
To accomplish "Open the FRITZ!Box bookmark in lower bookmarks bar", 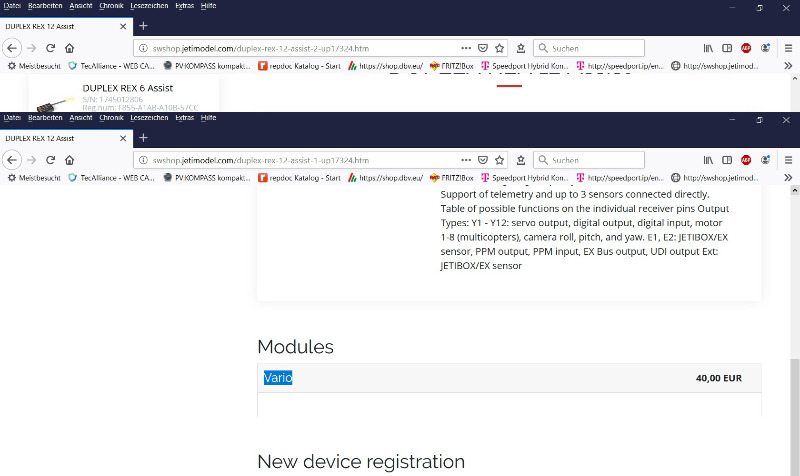I will click(x=452, y=178).
